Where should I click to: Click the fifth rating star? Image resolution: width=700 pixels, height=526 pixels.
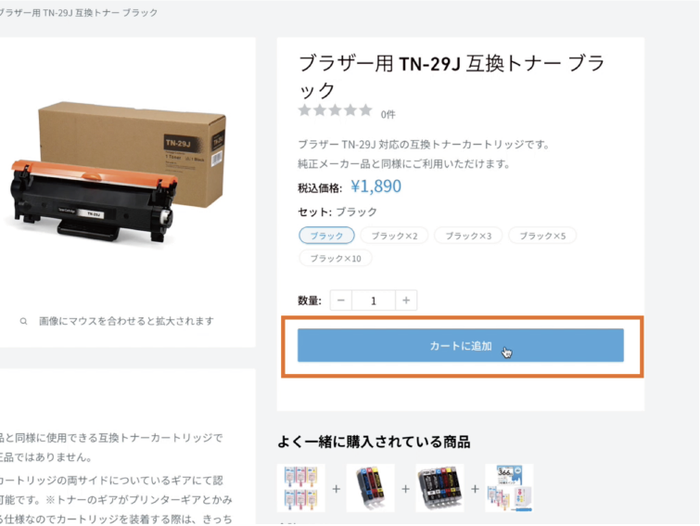tap(366, 110)
